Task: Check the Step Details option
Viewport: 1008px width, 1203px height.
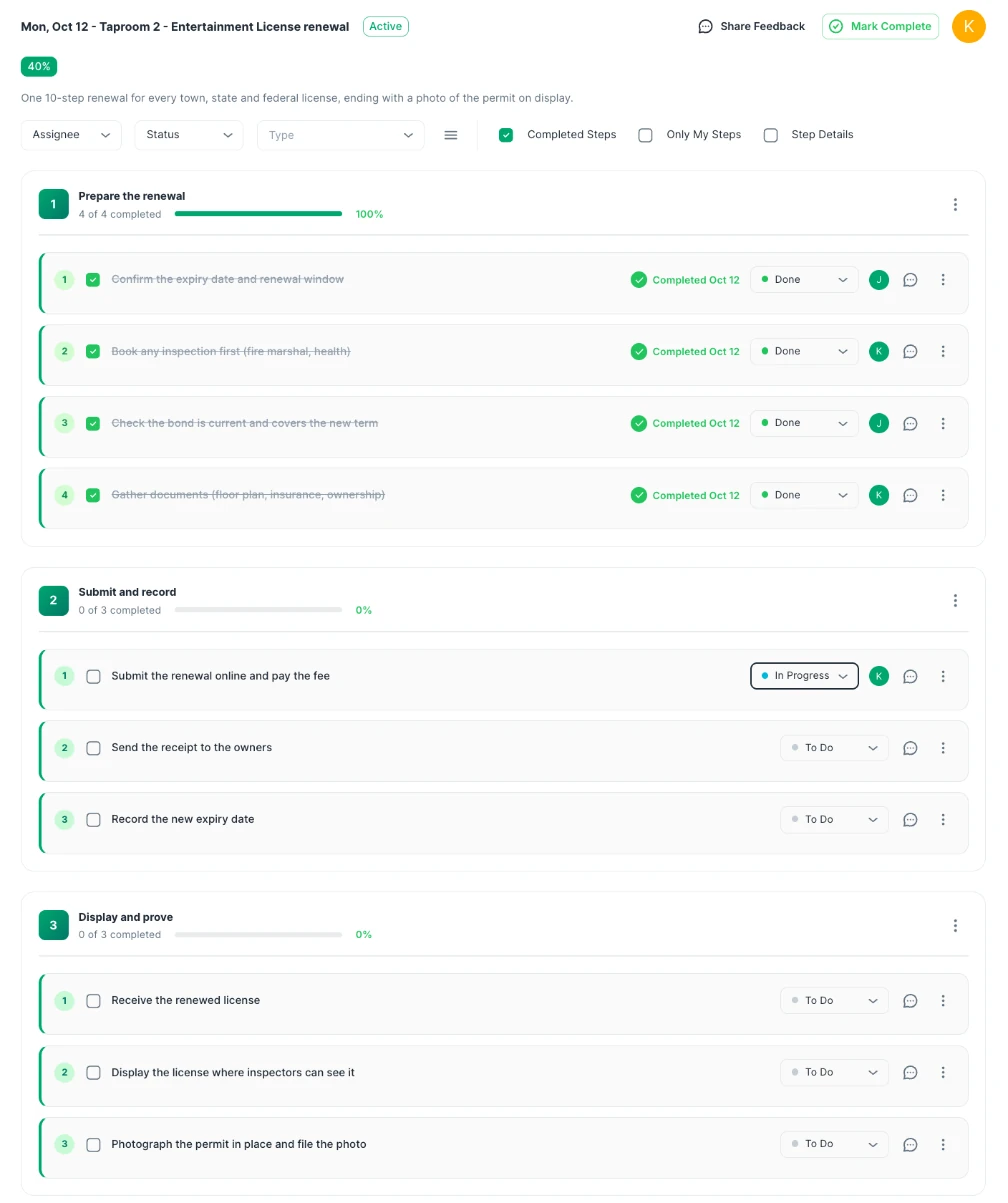Action: click(771, 135)
